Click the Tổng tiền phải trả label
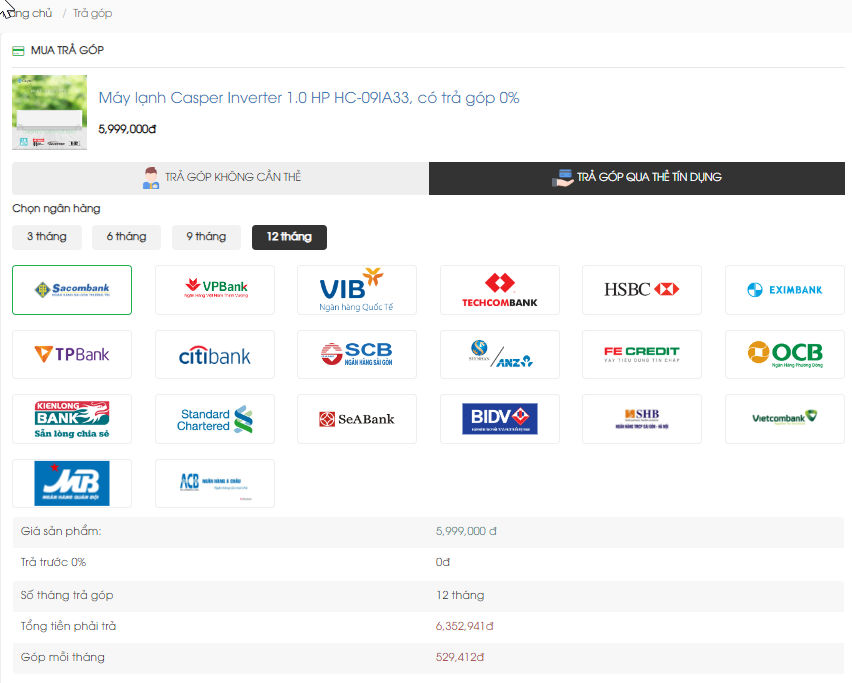Image resolution: width=852 pixels, height=683 pixels. click(68, 626)
